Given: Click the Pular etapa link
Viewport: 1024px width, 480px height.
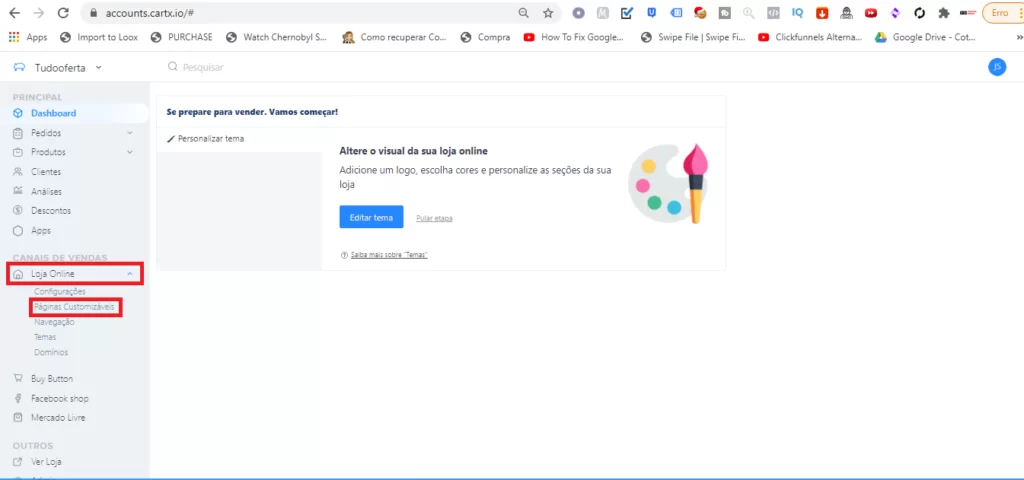Looking at the screenshot, I should 434,218.
